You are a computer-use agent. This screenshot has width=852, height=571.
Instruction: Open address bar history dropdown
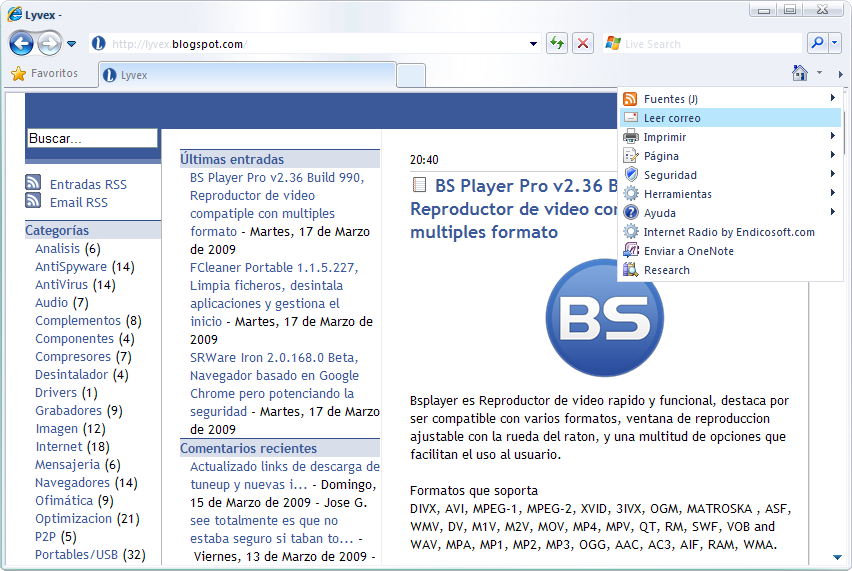[534, 44]
